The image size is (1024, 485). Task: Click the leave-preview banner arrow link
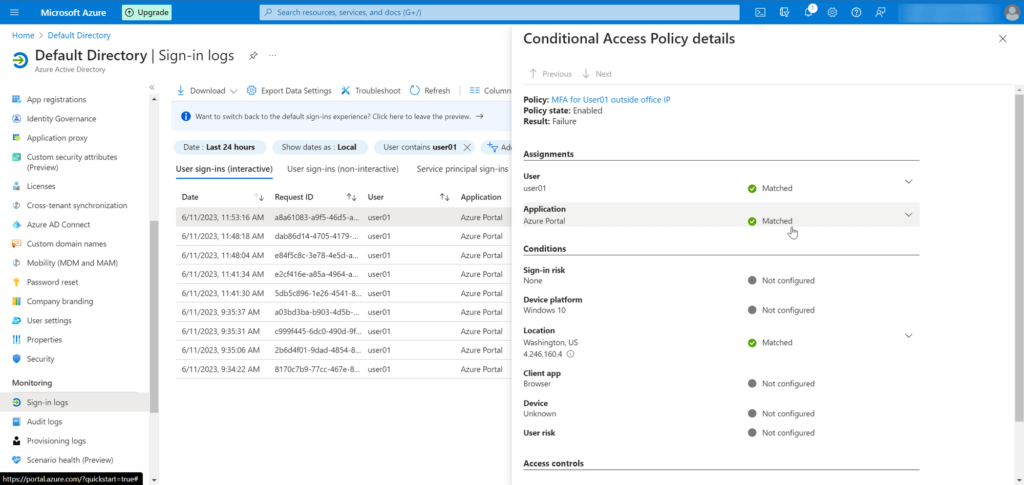(x=479, y=116)
